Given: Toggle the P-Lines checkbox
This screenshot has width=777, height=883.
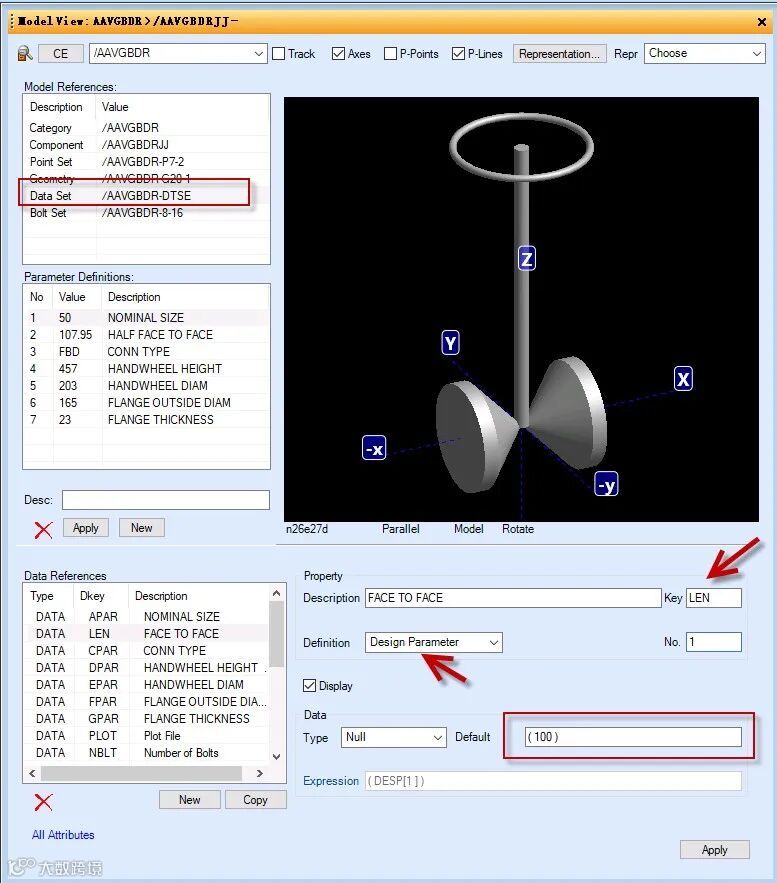Looking at the screenshot, I should pos(458,53).
